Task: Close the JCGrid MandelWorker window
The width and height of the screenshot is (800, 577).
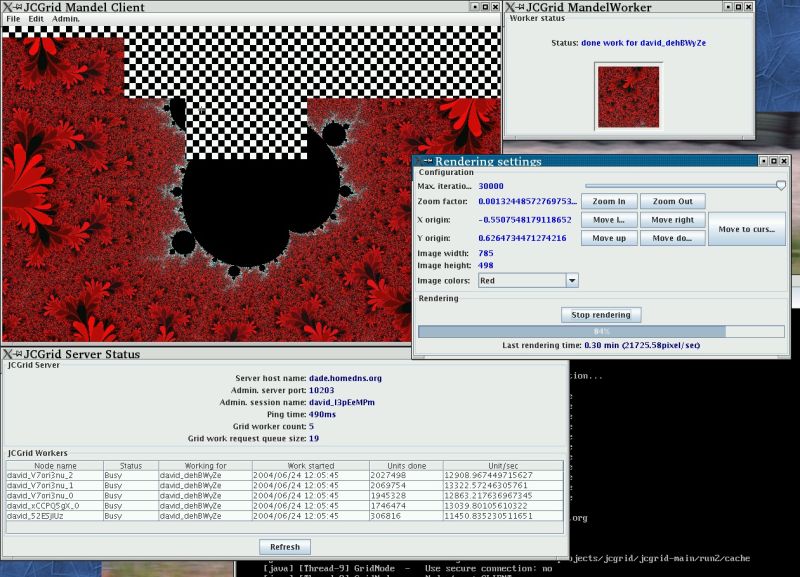Action: pyautogui.click(x=749, y=7)
